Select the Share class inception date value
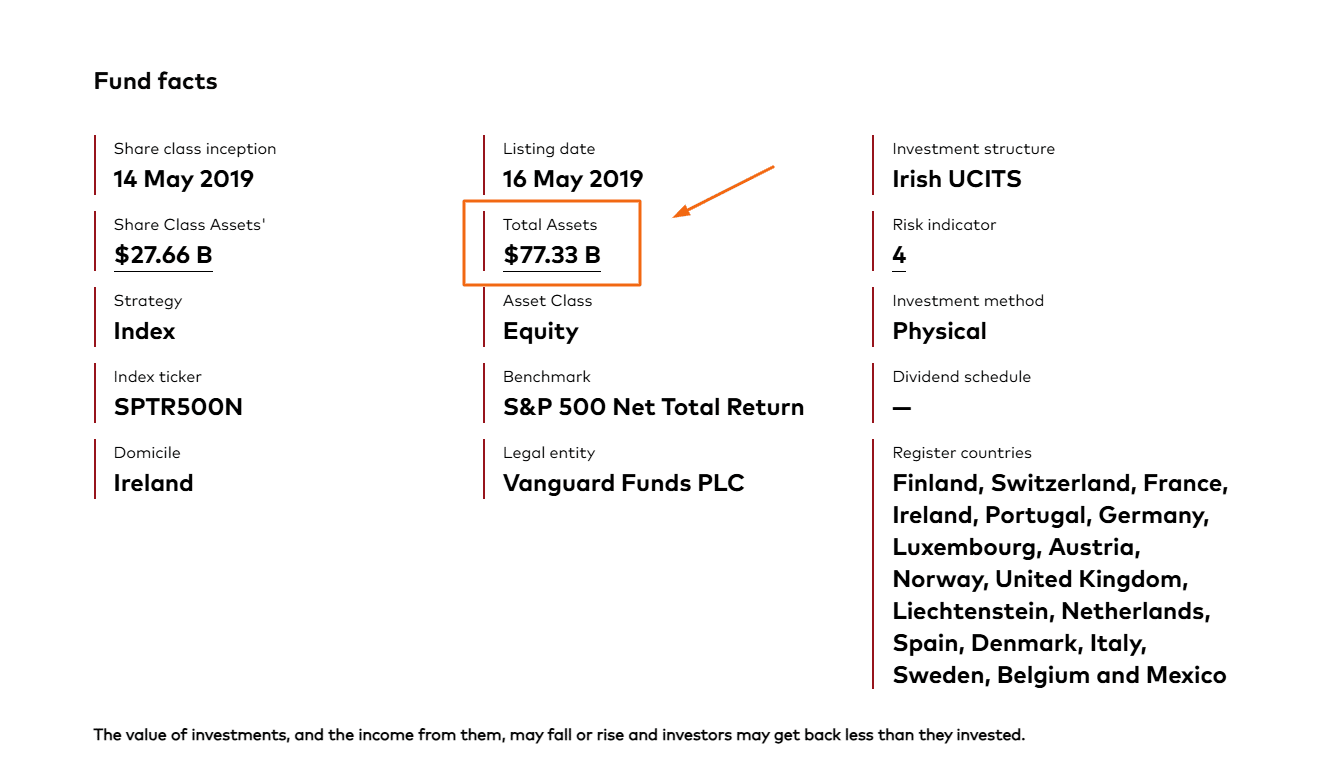This screenshot has width=1322, height=774. (184, 180)
